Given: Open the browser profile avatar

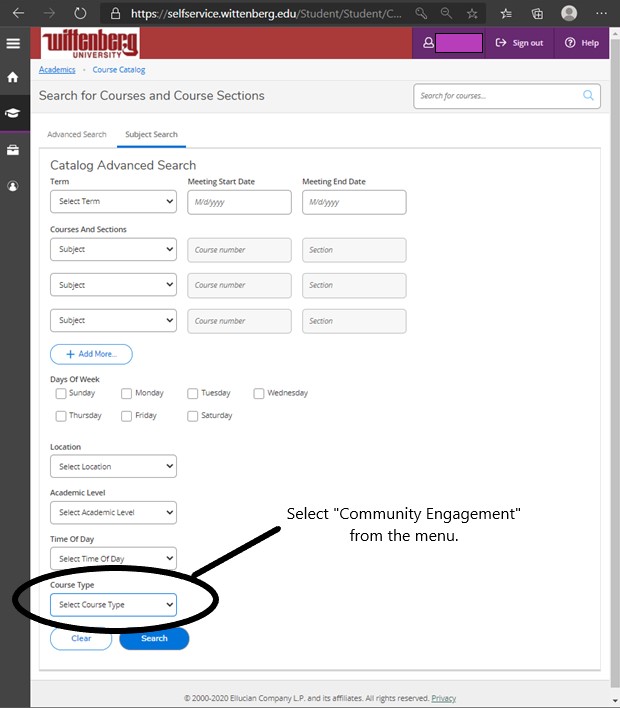Looking at the screenshot, I should pyautogui.click(x=569, y=13).
